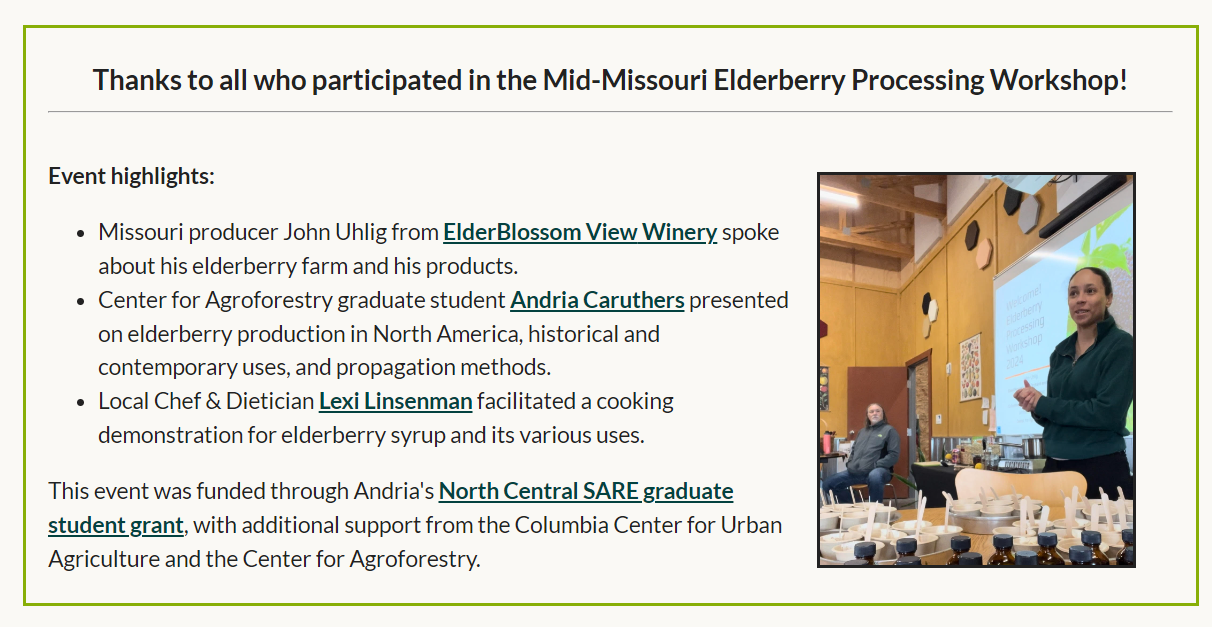This screenshot has height=627, width=1212.
Task: Click the bullet text about John Uhlig
Action: coord(270,233)
